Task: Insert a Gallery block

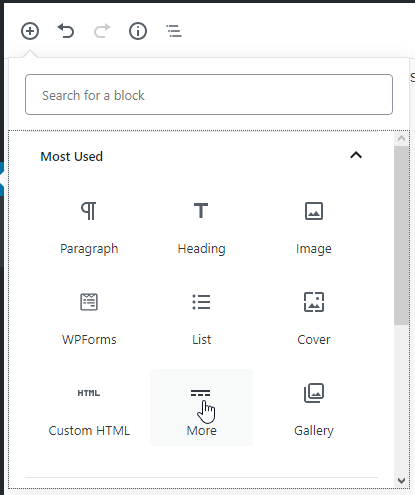Action: (314, 408)
